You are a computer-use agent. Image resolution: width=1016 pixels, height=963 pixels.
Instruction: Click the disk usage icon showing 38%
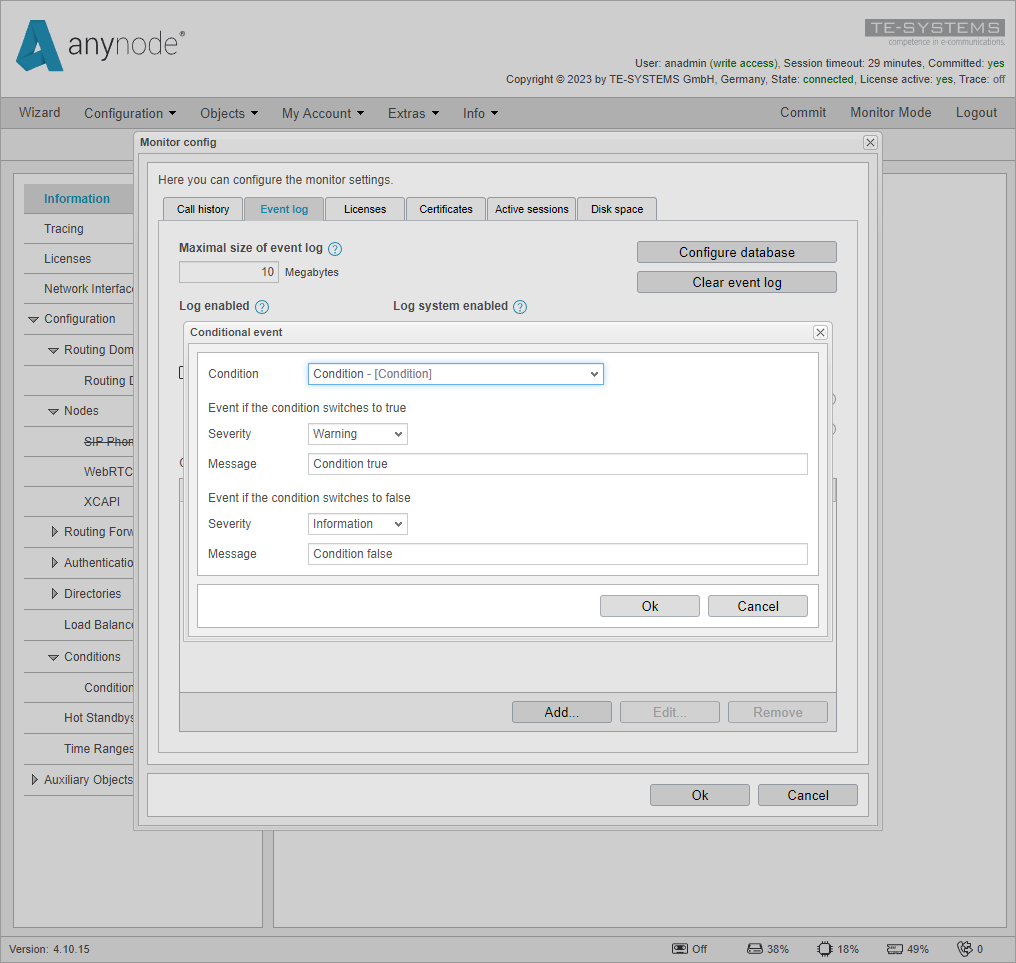[x=753, y=948]
